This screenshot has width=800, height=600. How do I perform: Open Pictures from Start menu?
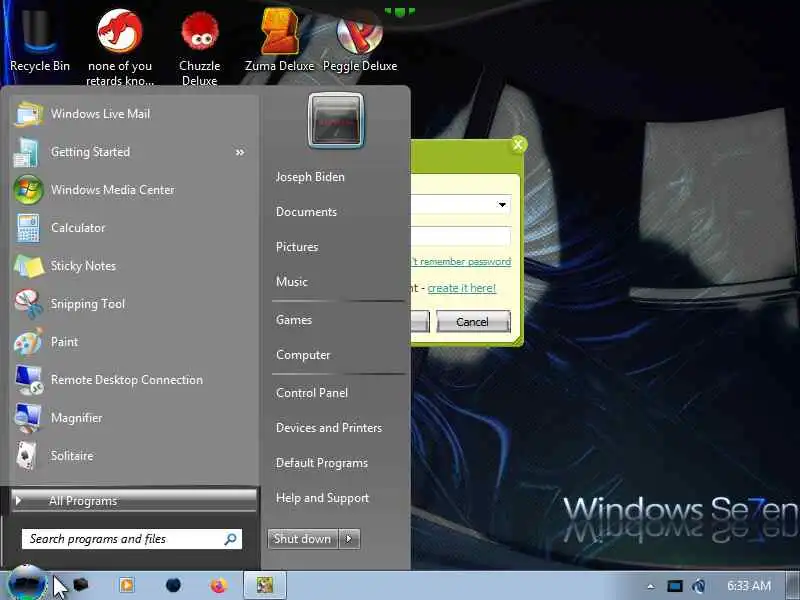click(x=297, y=247)
